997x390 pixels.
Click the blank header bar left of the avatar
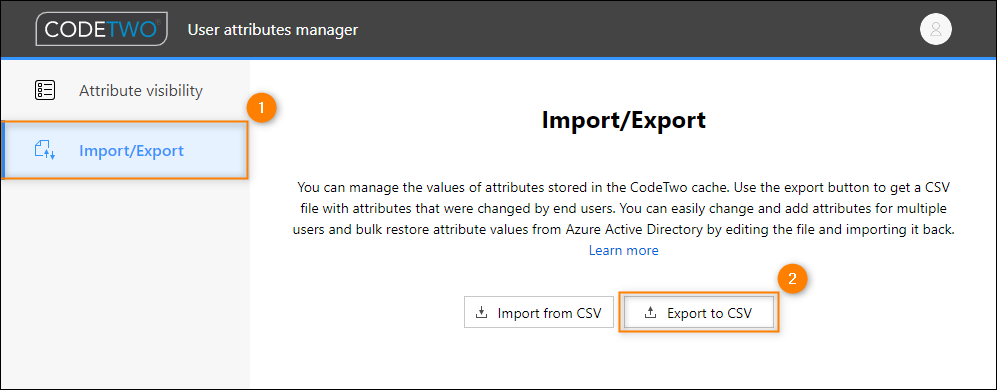636,29
